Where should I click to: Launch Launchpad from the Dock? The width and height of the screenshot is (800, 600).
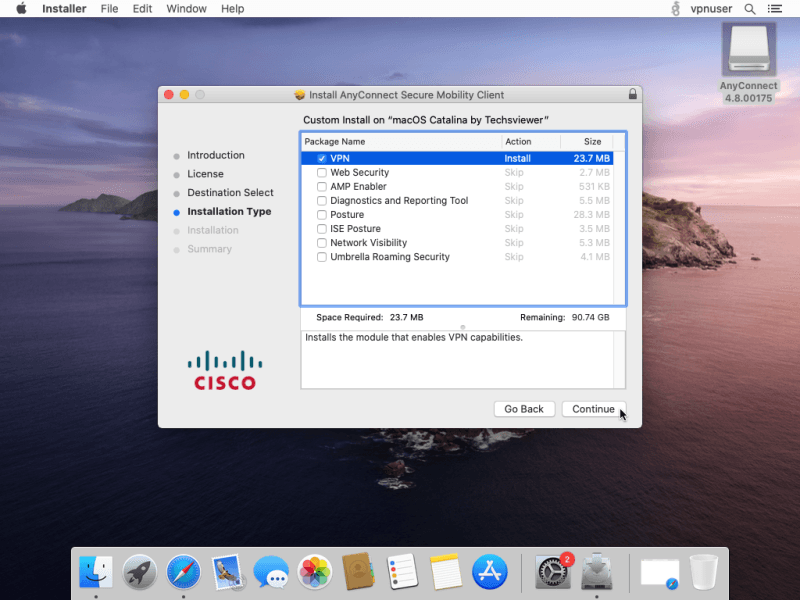[x=139, y=571]
